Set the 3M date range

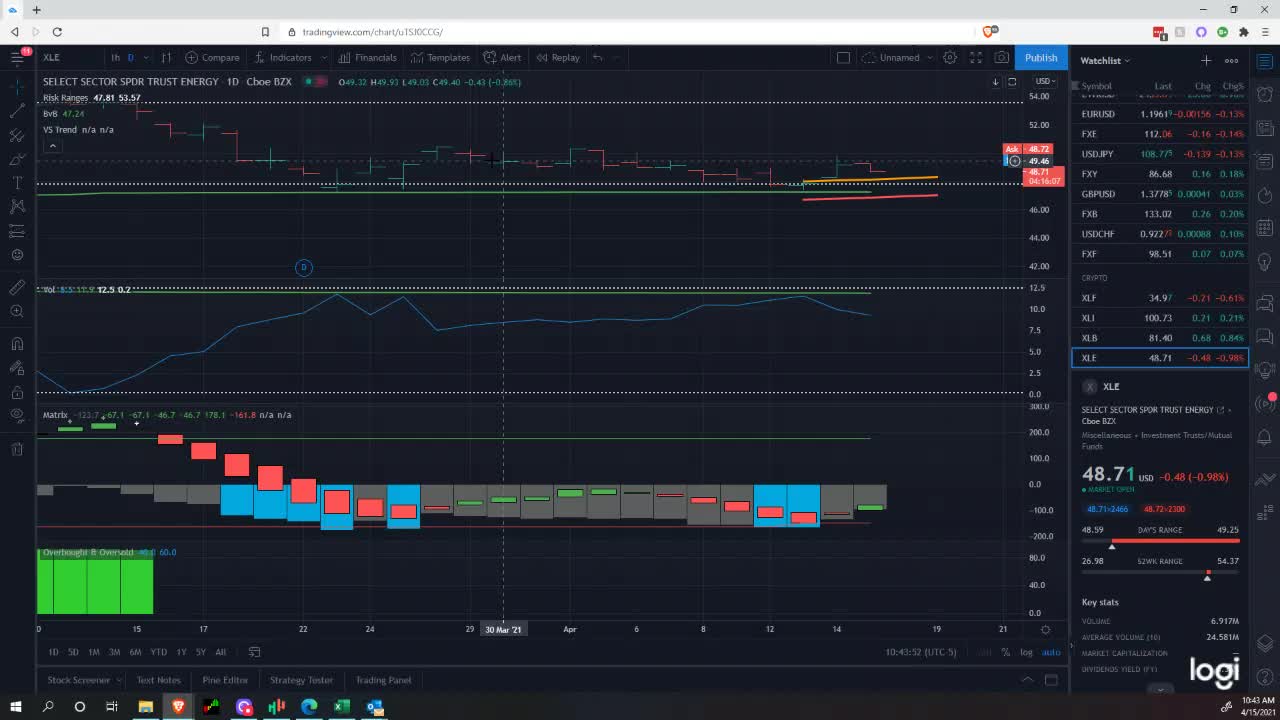click(x=114, y=652)
